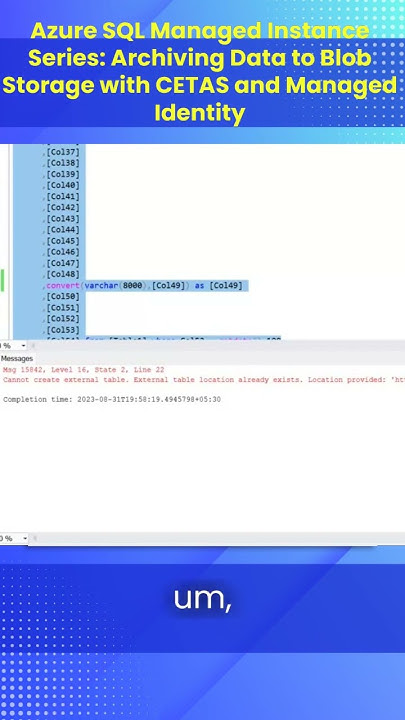Click the convert(varchar(8000),[Col49]) code line
The image size is (405, 720).
(144, 286)
